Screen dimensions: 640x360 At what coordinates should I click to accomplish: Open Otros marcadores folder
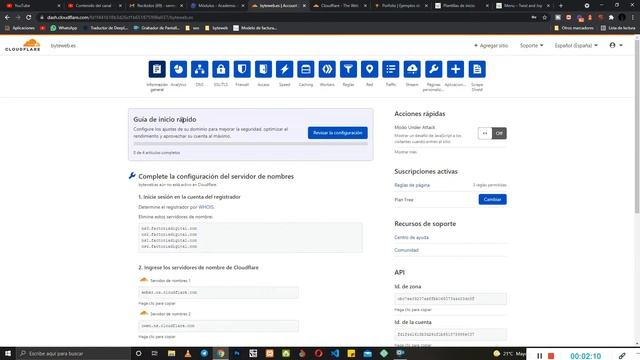pyautogui.click(x=574, y=28)
